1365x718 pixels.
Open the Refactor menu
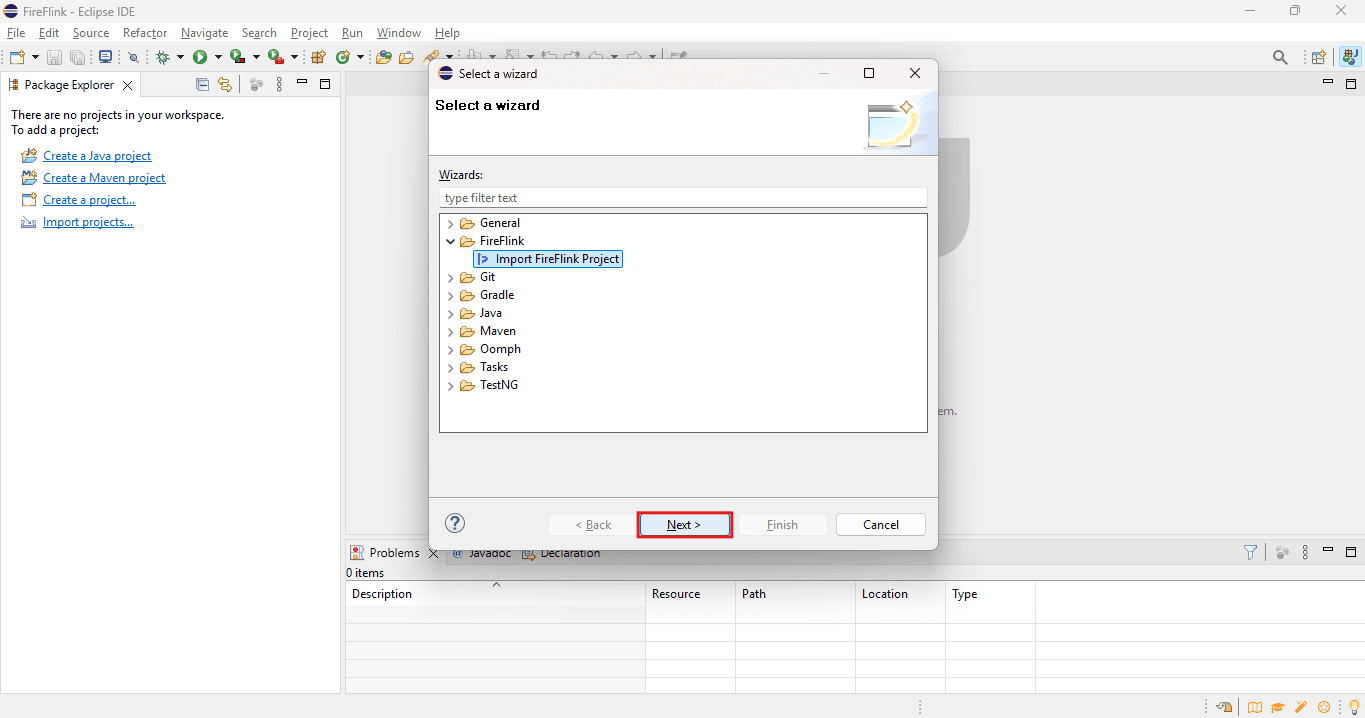(x=145, y=33)
